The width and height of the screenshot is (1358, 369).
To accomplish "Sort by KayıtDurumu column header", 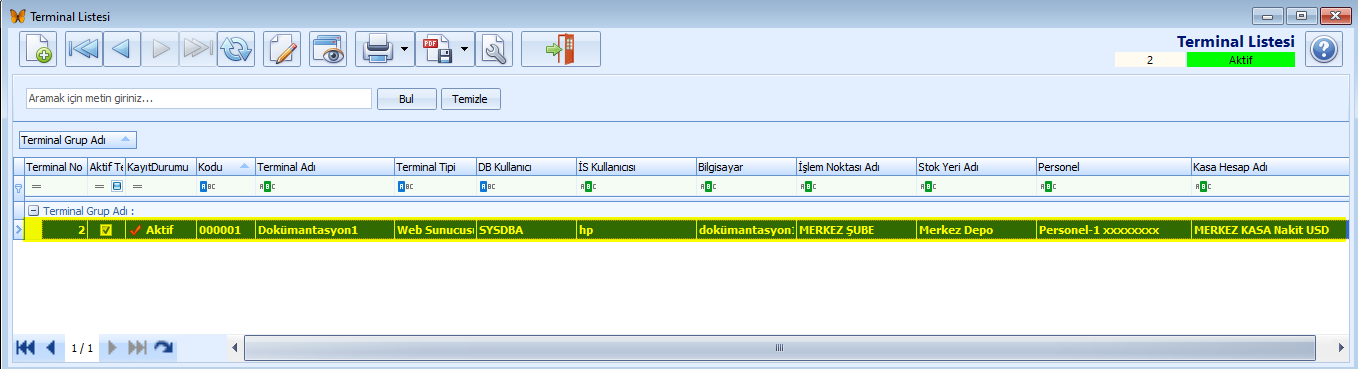I will tap(160, 166).
